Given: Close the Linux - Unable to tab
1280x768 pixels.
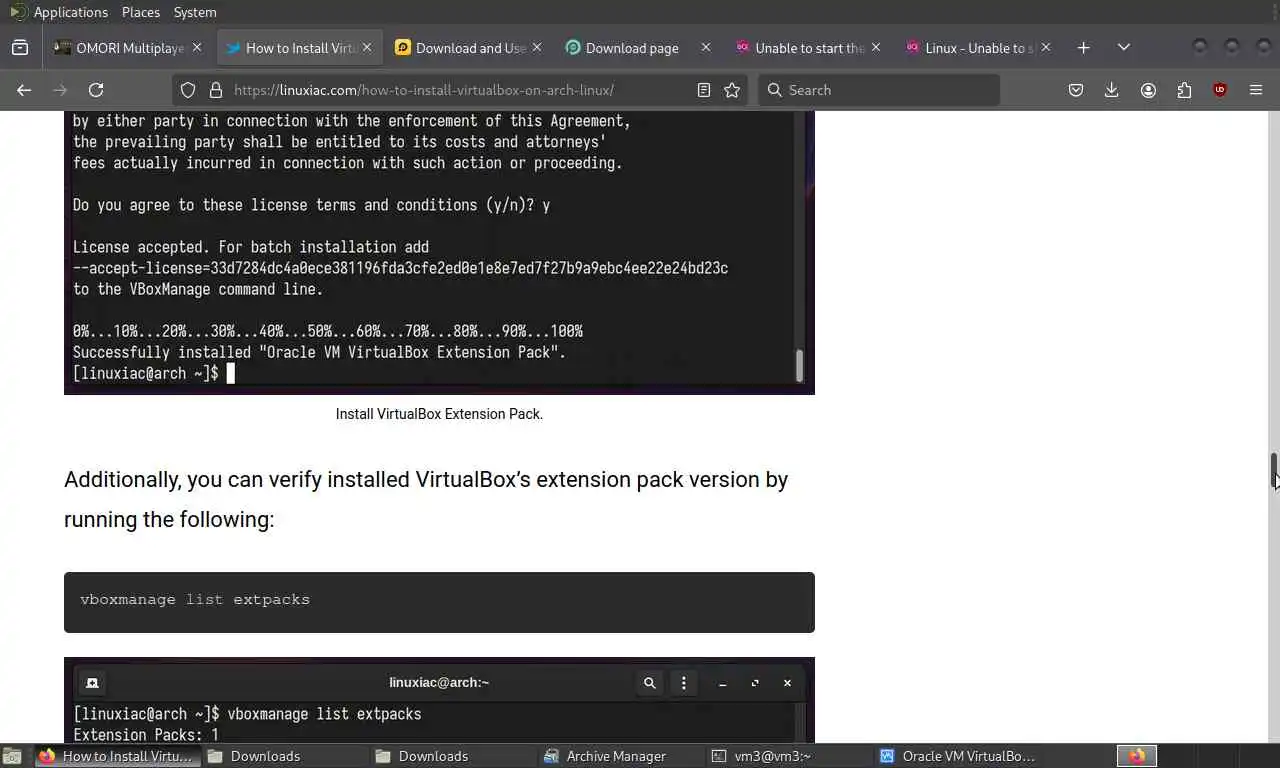Looking at the screenshot, I should coord(1046,47).
